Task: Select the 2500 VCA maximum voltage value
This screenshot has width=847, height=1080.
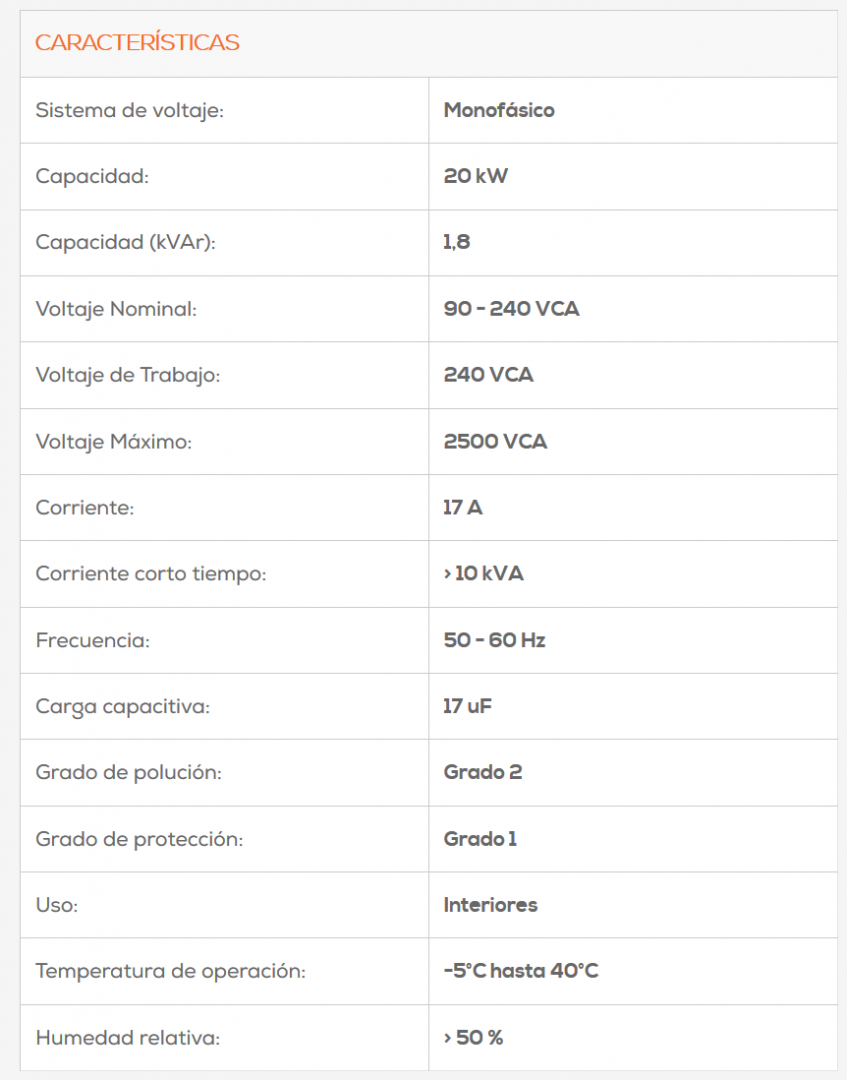Action: point(495,442)
